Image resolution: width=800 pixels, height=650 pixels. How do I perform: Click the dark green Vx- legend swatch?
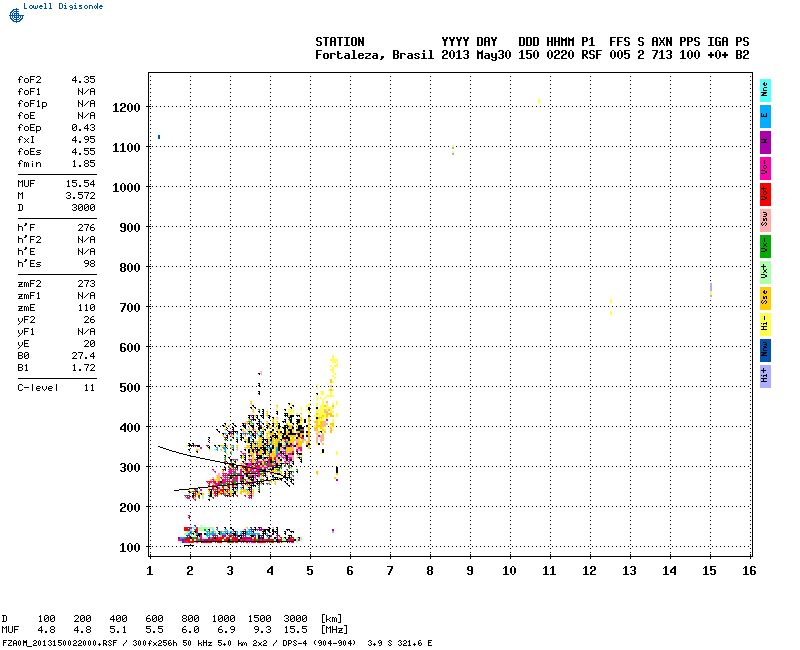765,246
